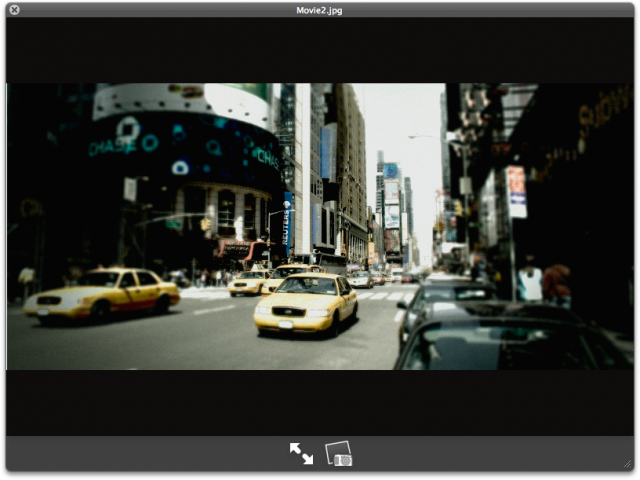Grab the window resize grip corner
Screen dimensions: 640x480
coord(627,464)
